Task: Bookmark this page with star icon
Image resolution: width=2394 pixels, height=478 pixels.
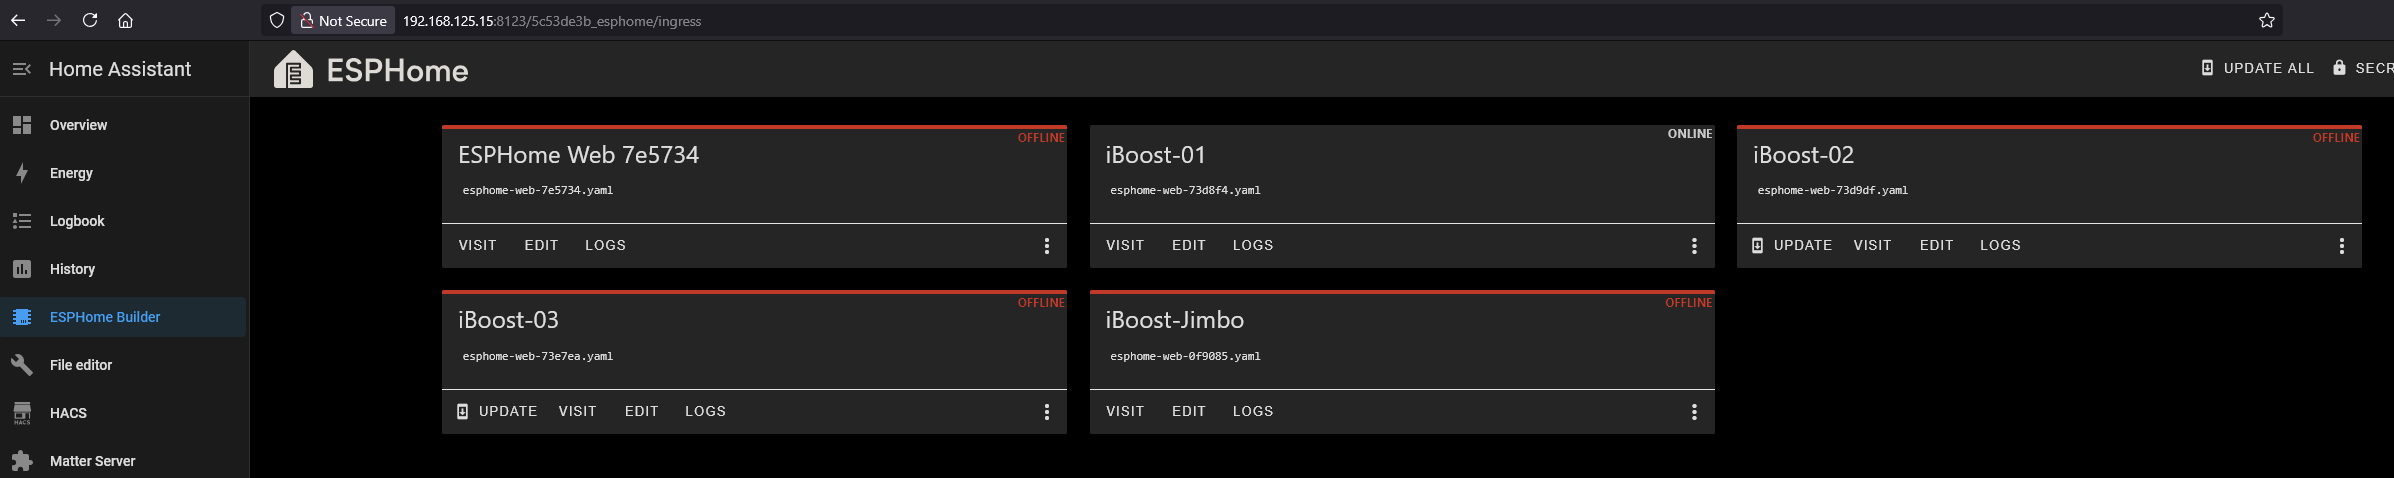Action: [2267, 20]
